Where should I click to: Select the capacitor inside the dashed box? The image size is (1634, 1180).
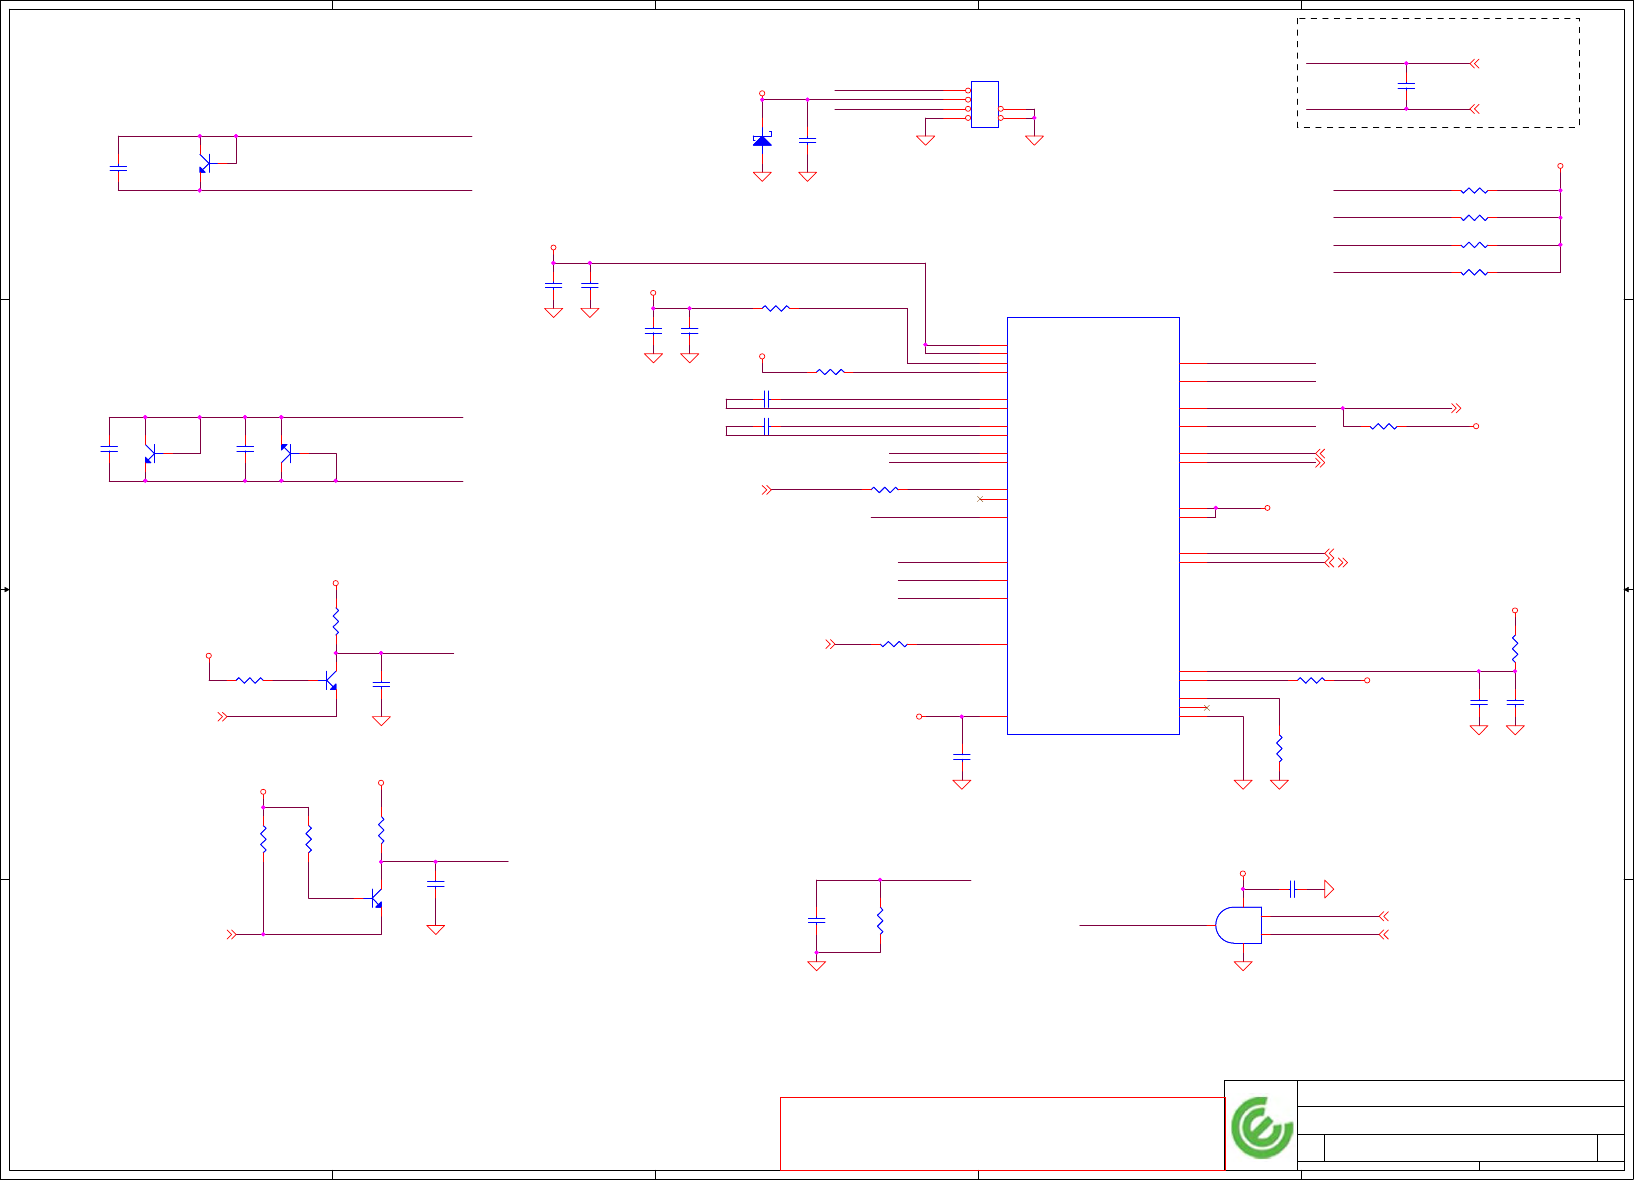tap(1406, 86)
